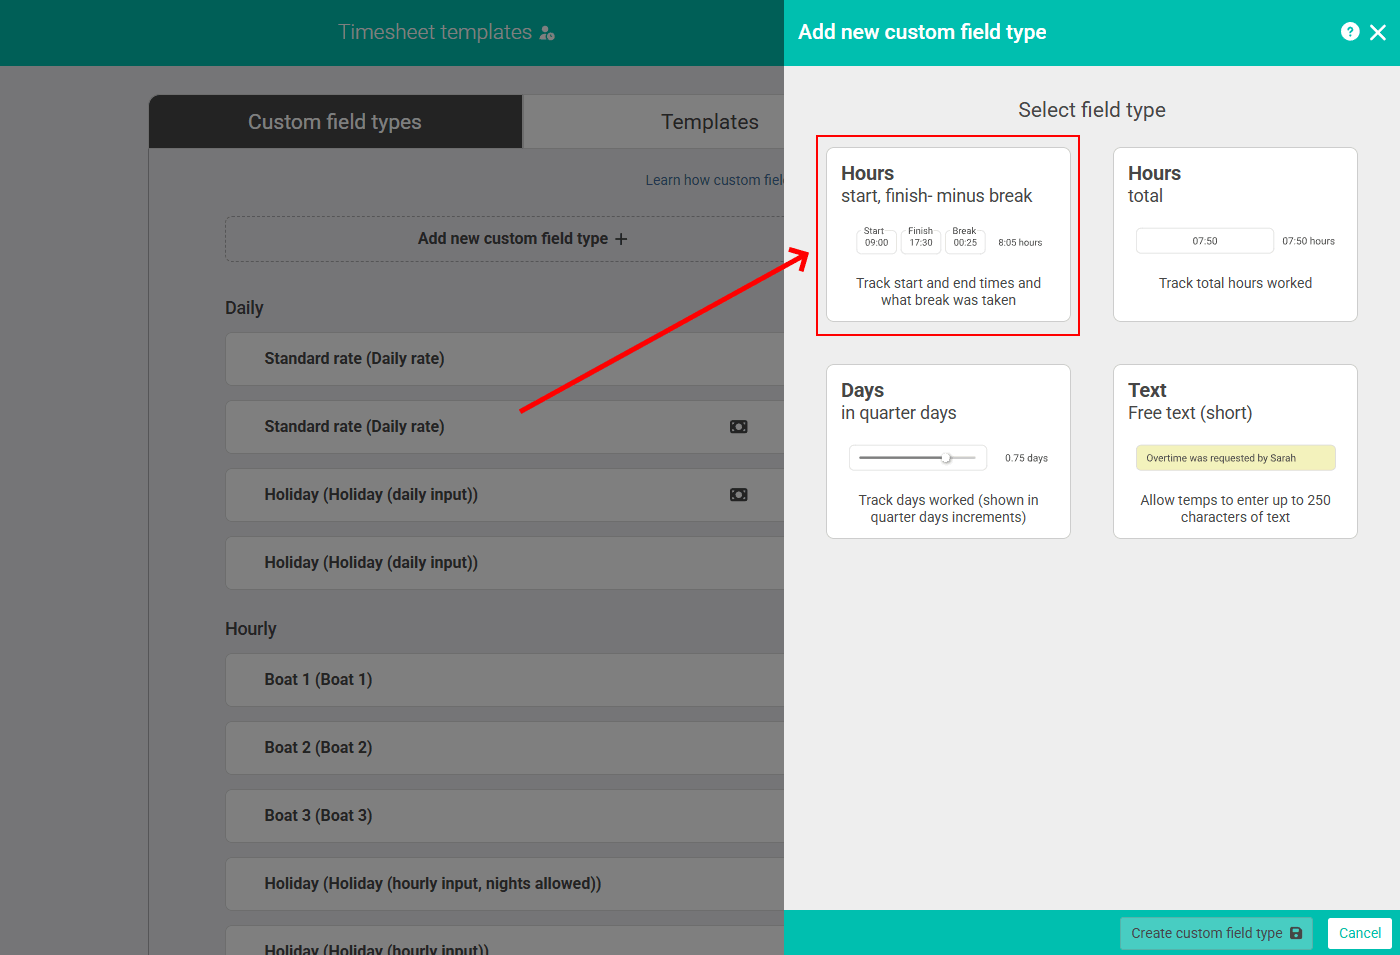Click the 07:50 hours input field
This screenshot has height=955, width=1400.
(x=1204, y=240)
